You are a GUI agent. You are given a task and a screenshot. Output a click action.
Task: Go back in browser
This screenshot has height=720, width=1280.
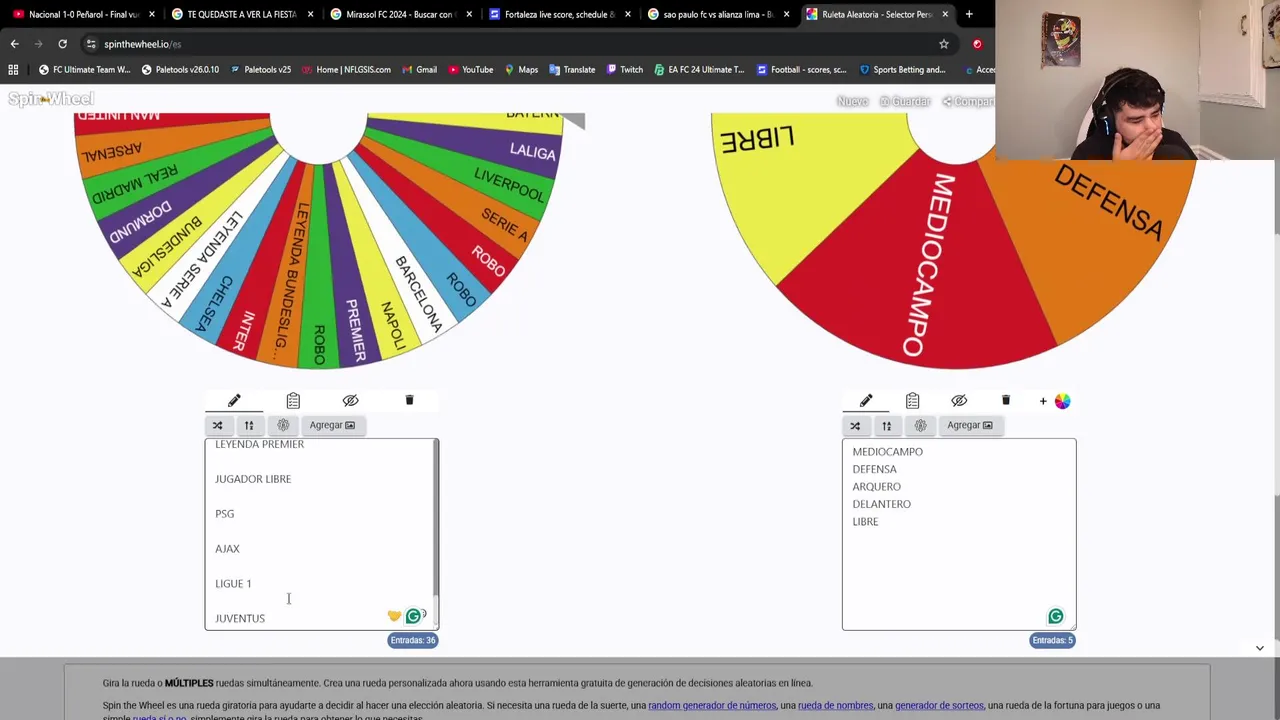[x=15, y=44]
